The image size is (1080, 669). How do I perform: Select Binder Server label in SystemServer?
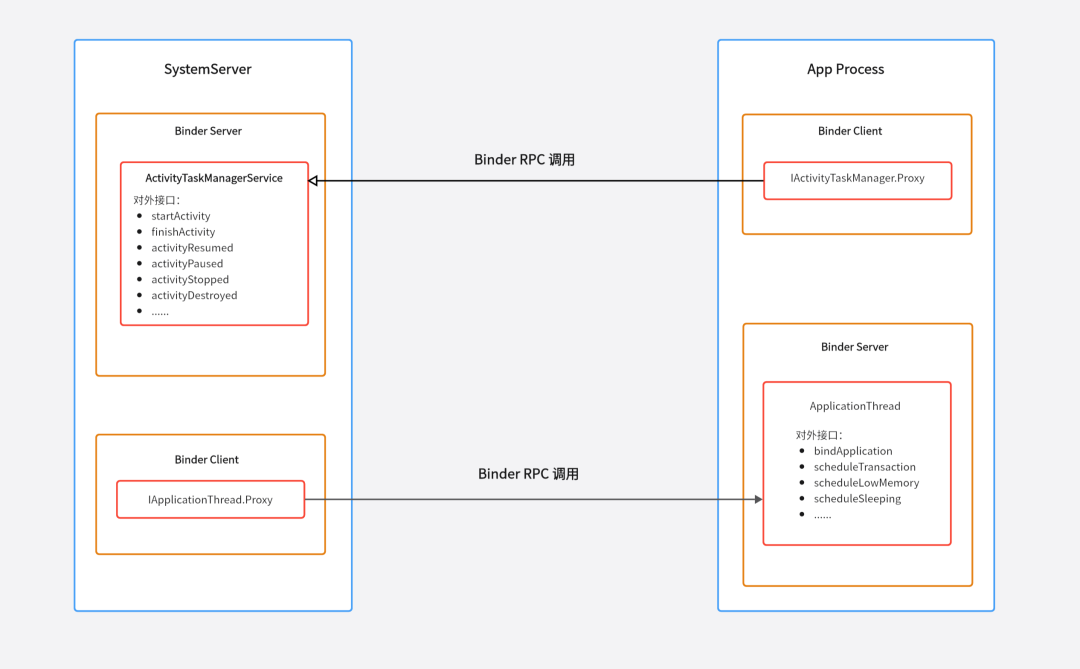[208, 131]
